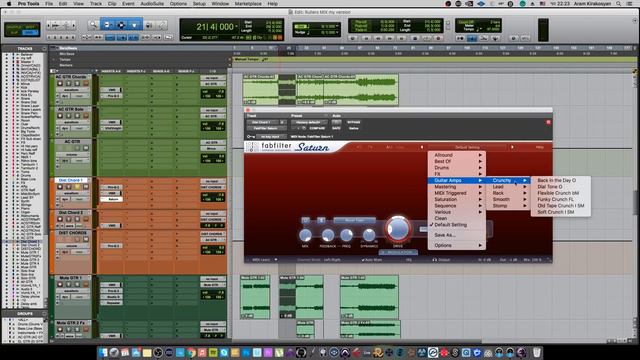Select the Scrubber tool
The height and width of the screenshot is (360, 640).
tap(149, 25)
